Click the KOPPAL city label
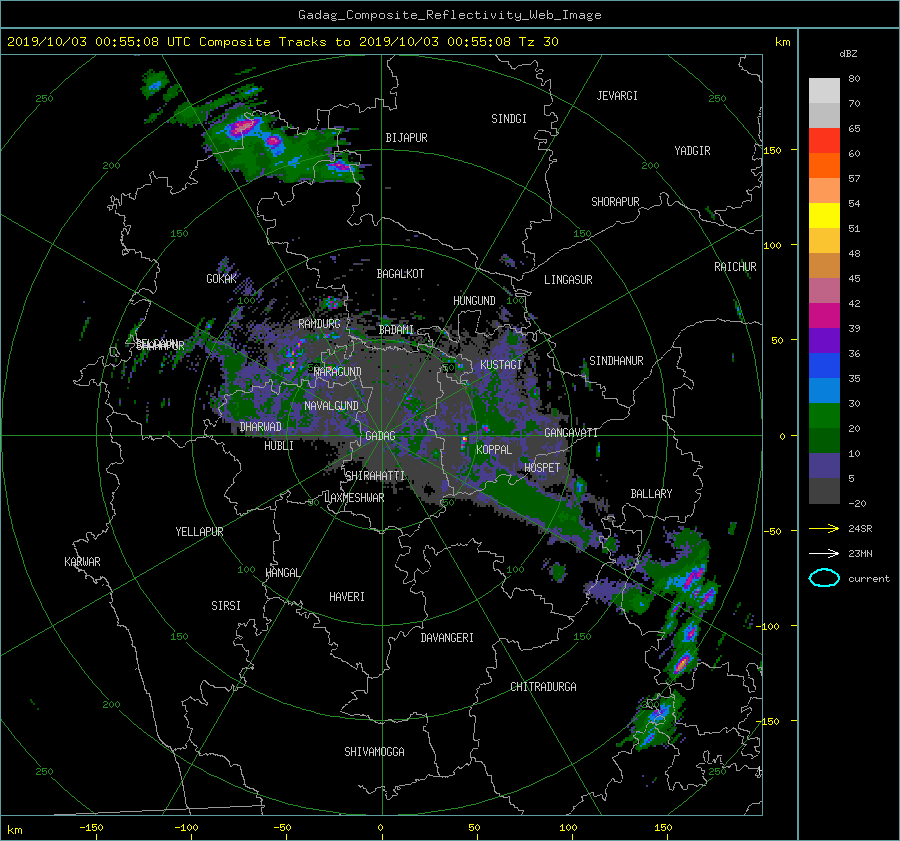This screenshot has height=841, width=900. pyautogui.click(x=494, y=449)
